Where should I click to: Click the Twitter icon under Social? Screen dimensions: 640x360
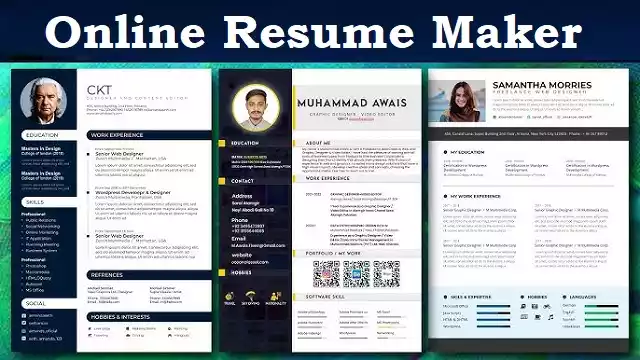point(24,323)
